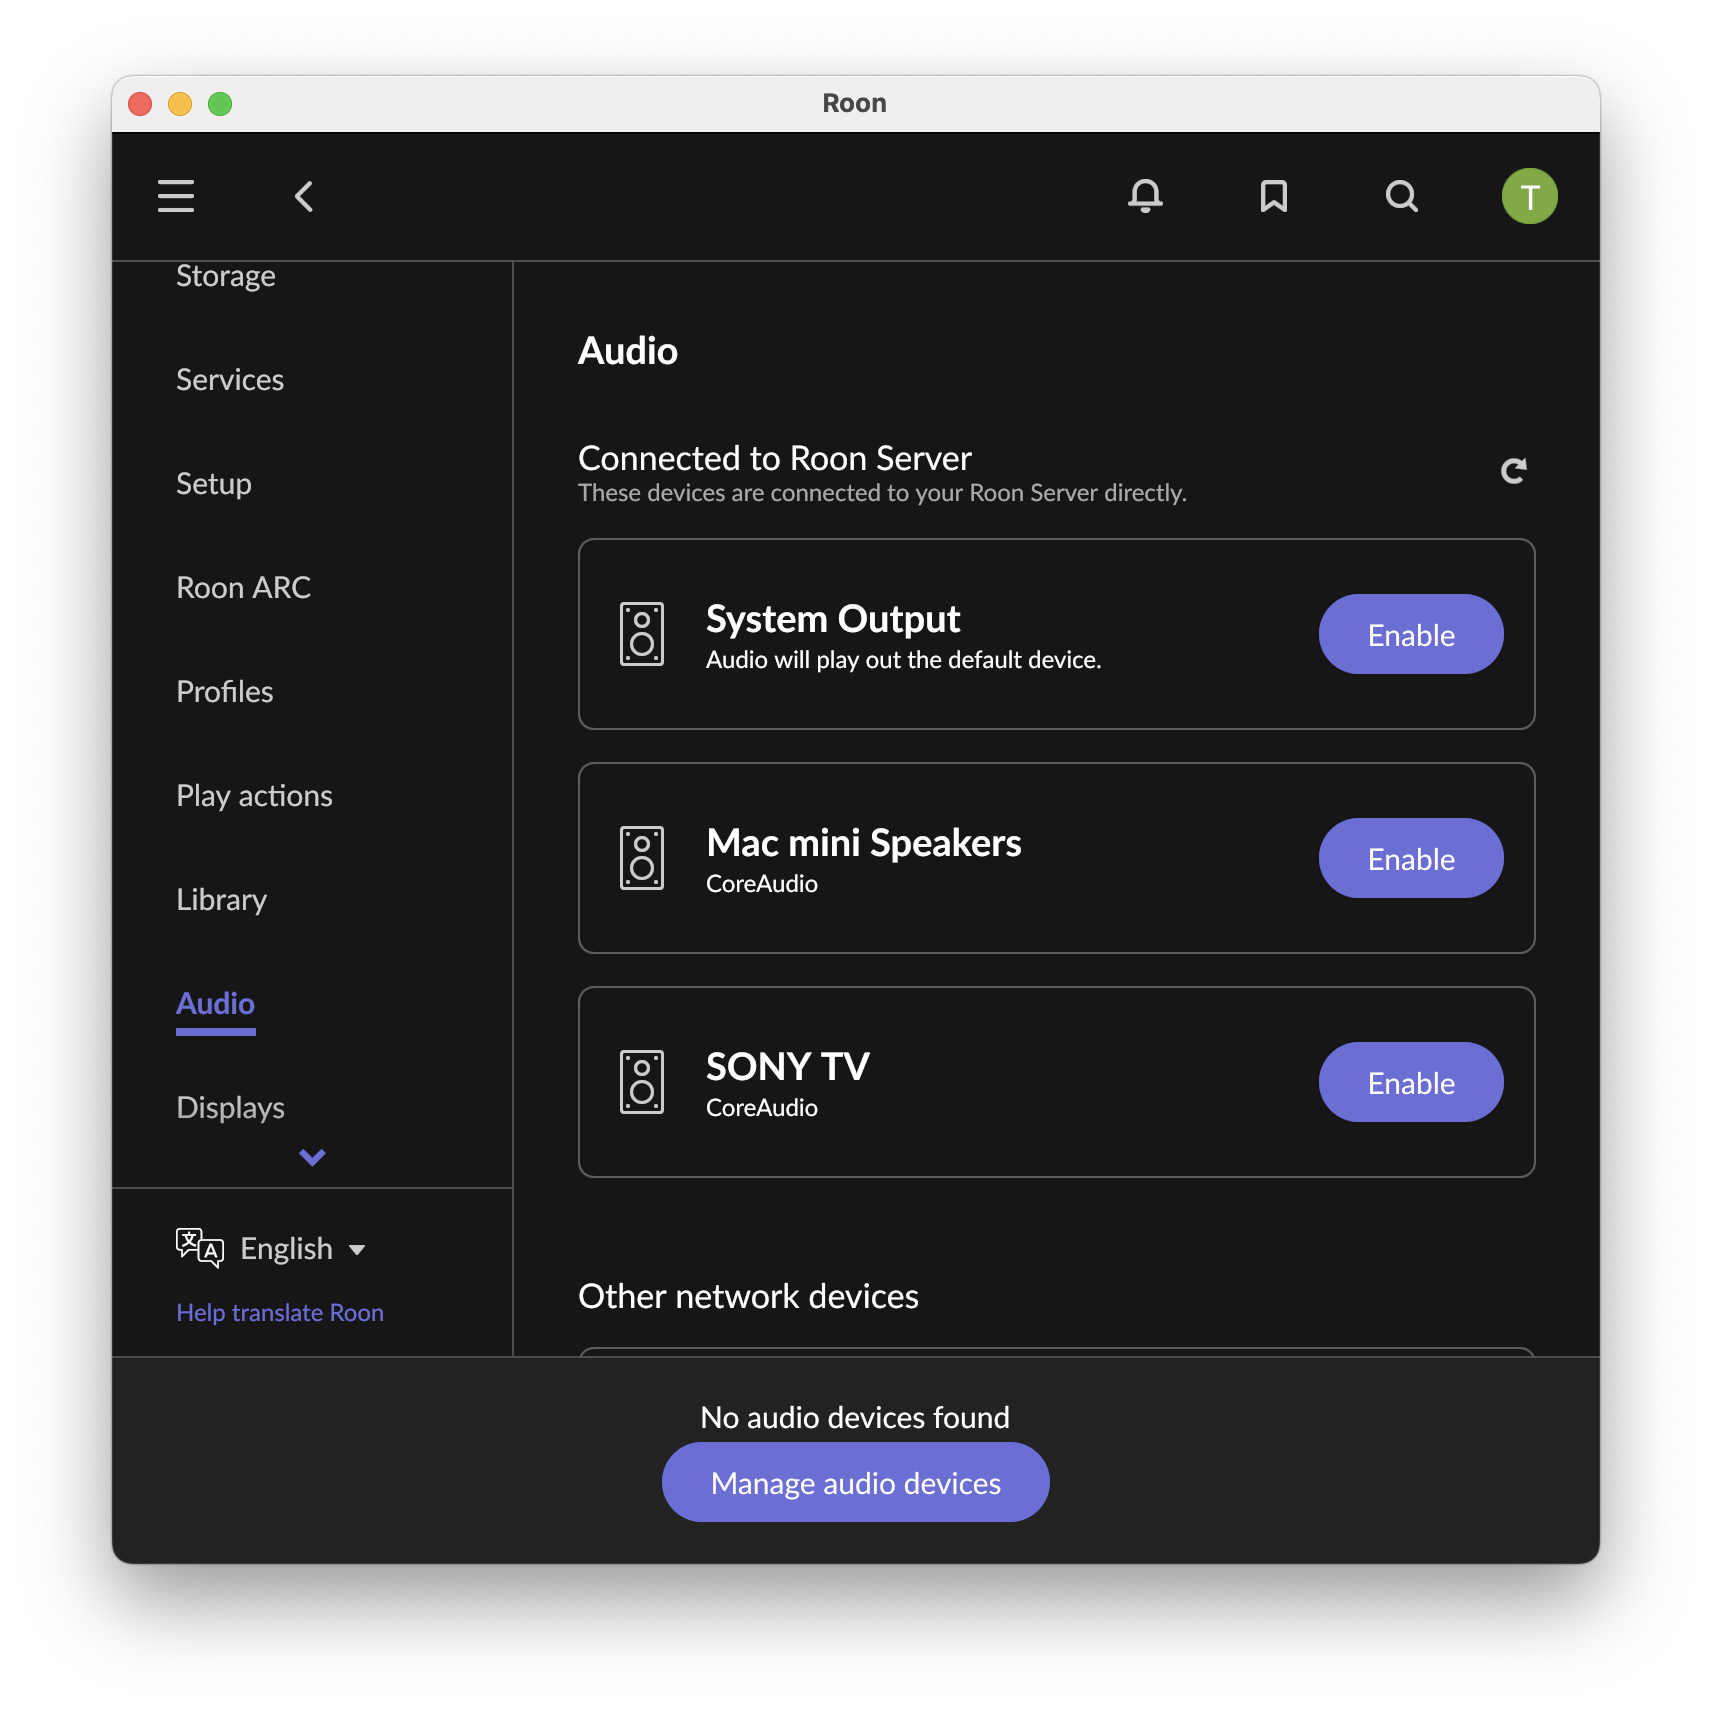Follow the Help translate Roon link
This screenshot has height=1712, width=1712.
(x=280, y=1312)
